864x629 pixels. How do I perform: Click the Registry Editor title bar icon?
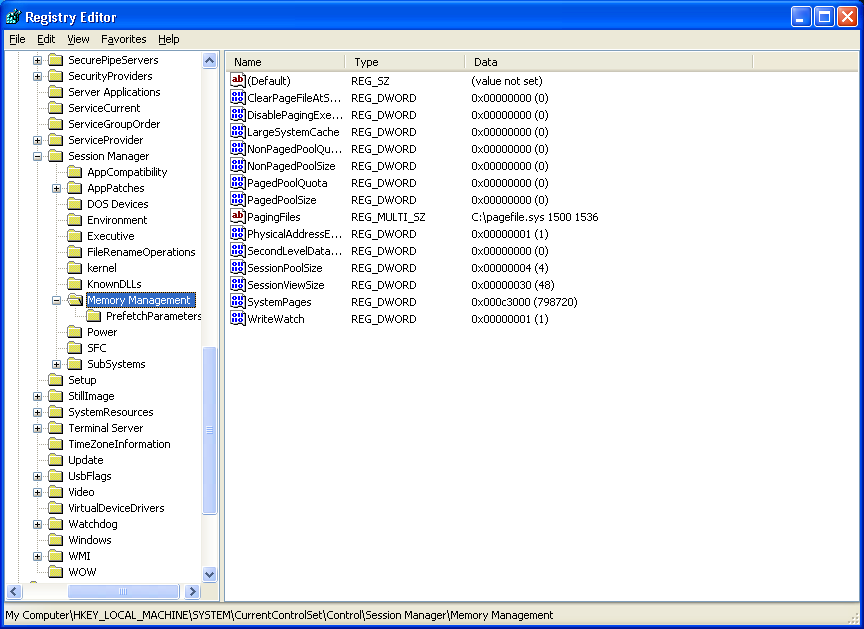[13, 16]
